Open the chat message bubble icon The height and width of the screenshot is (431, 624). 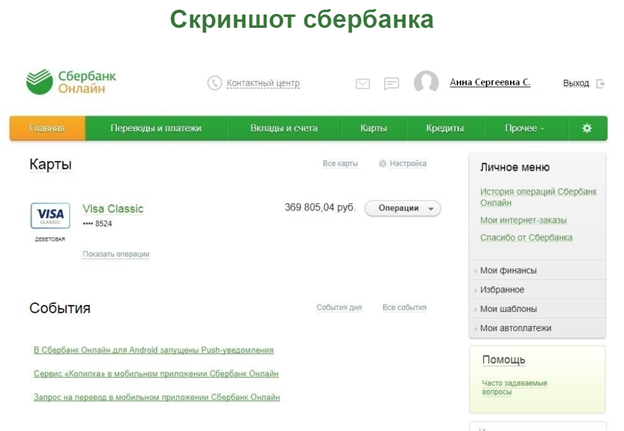tap(391, 84)
